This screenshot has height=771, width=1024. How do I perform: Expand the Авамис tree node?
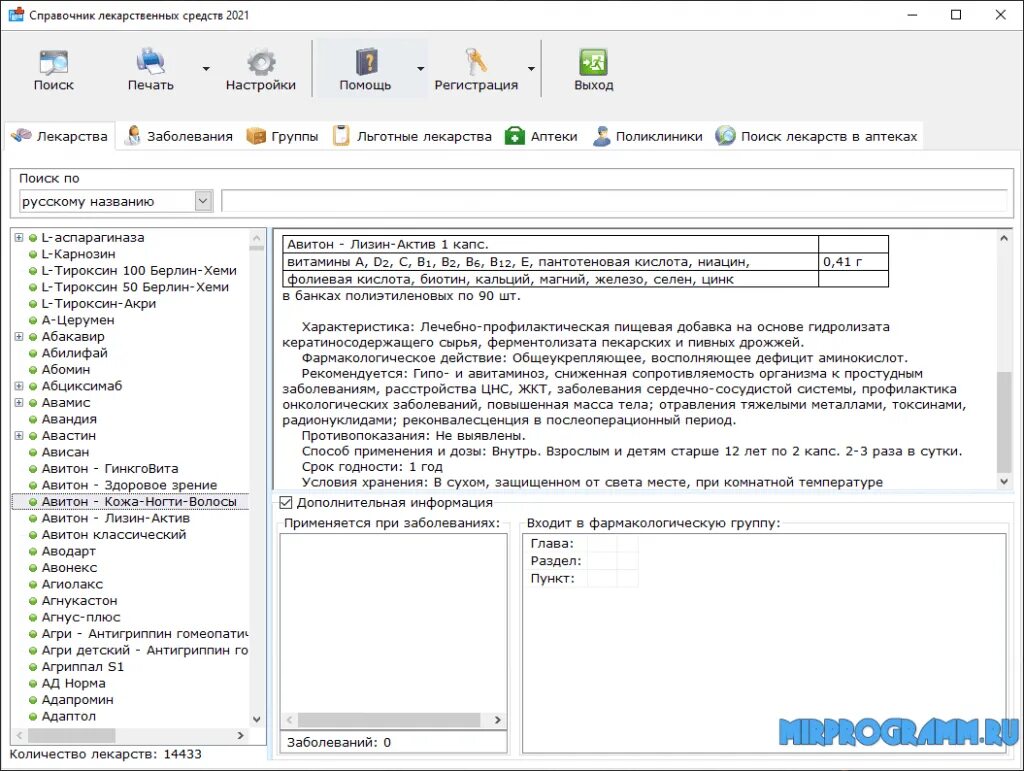pos(19,403)
